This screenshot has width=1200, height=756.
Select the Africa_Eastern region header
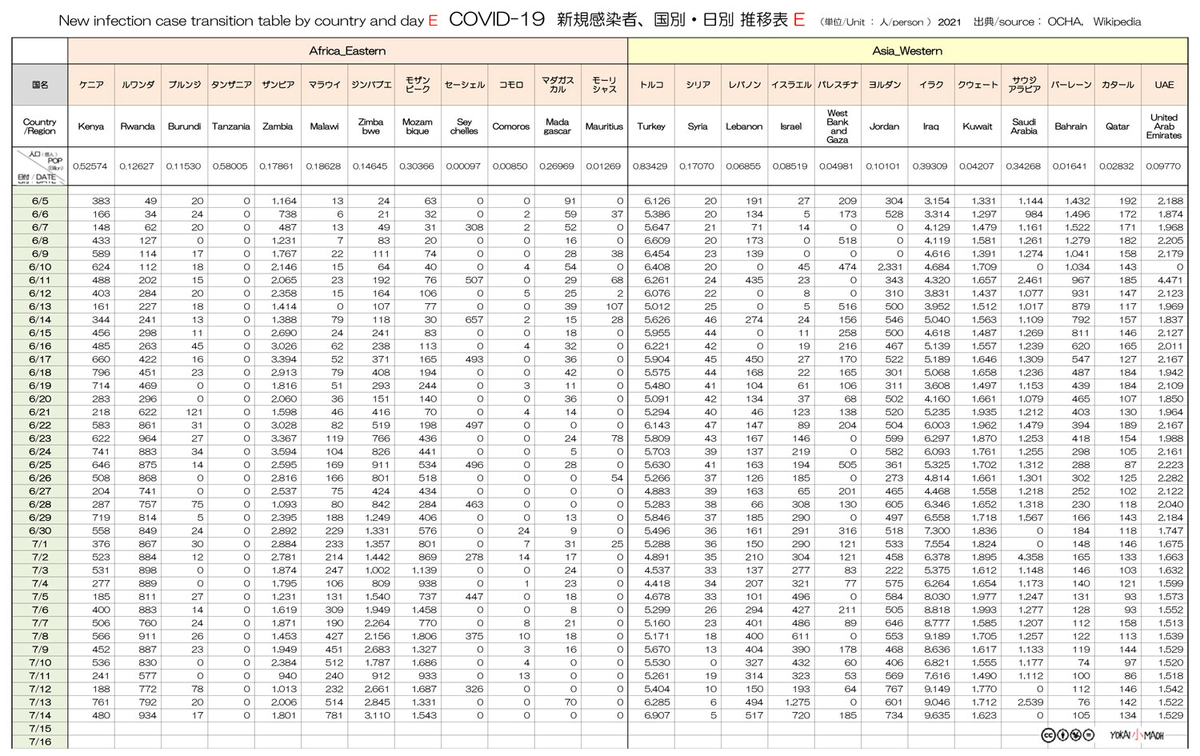(x=348, y=49)
